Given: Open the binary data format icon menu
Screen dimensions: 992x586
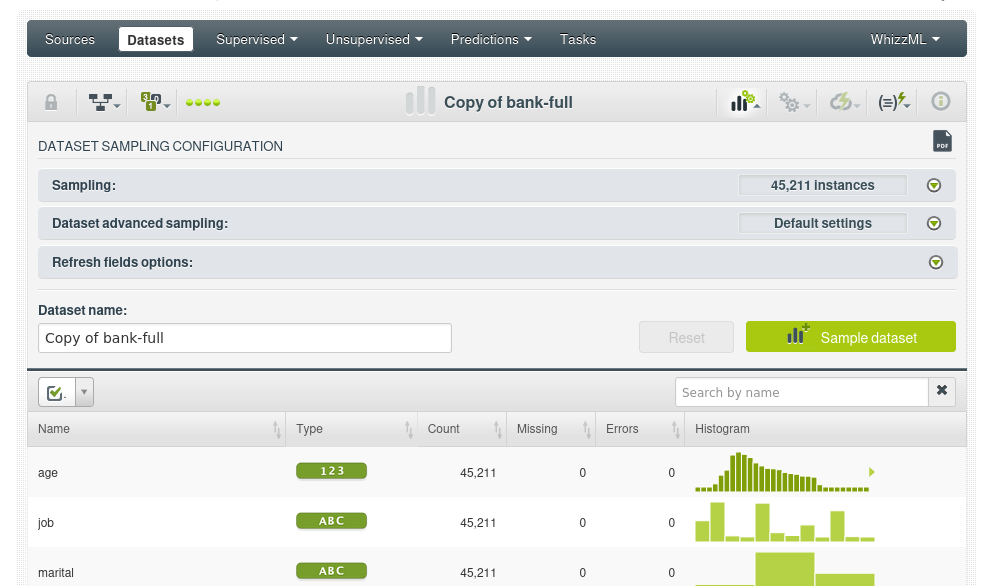Looking at the screenshot, I should click(x=154, y=102).
